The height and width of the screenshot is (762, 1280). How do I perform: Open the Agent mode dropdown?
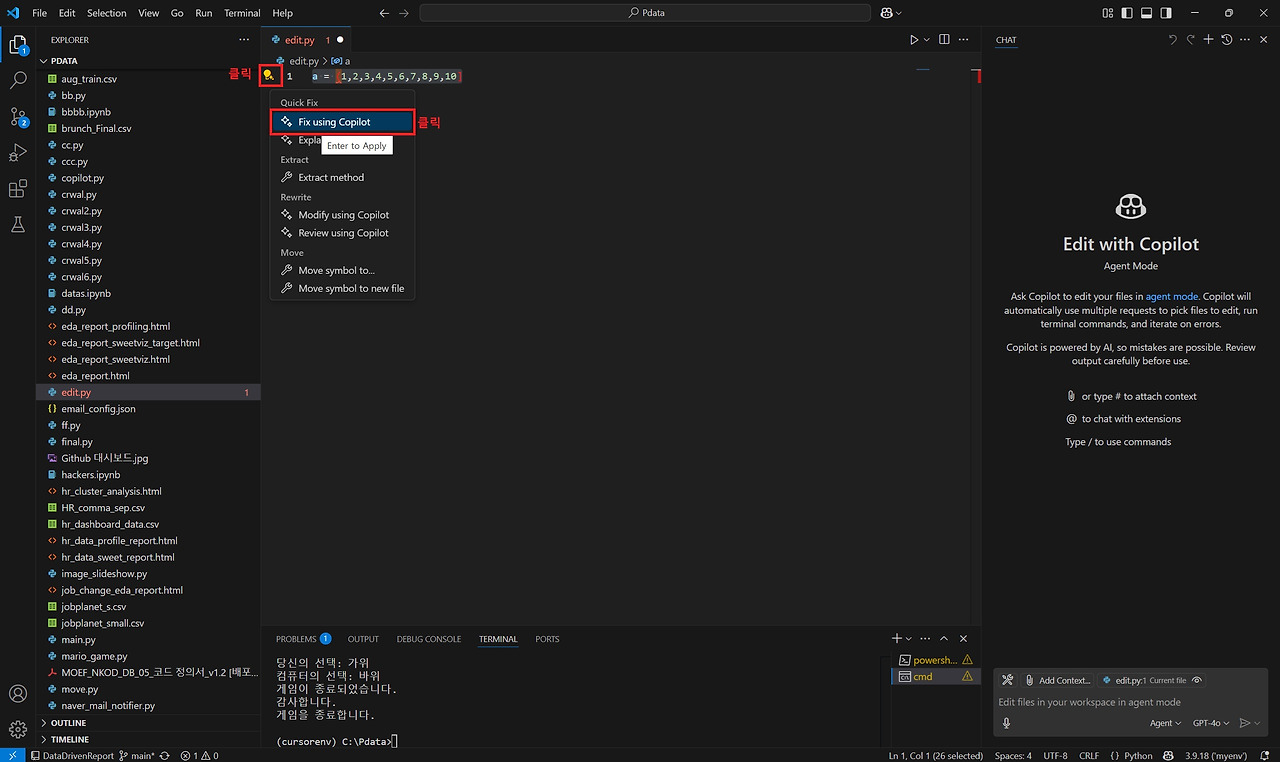pos(1165,723)
